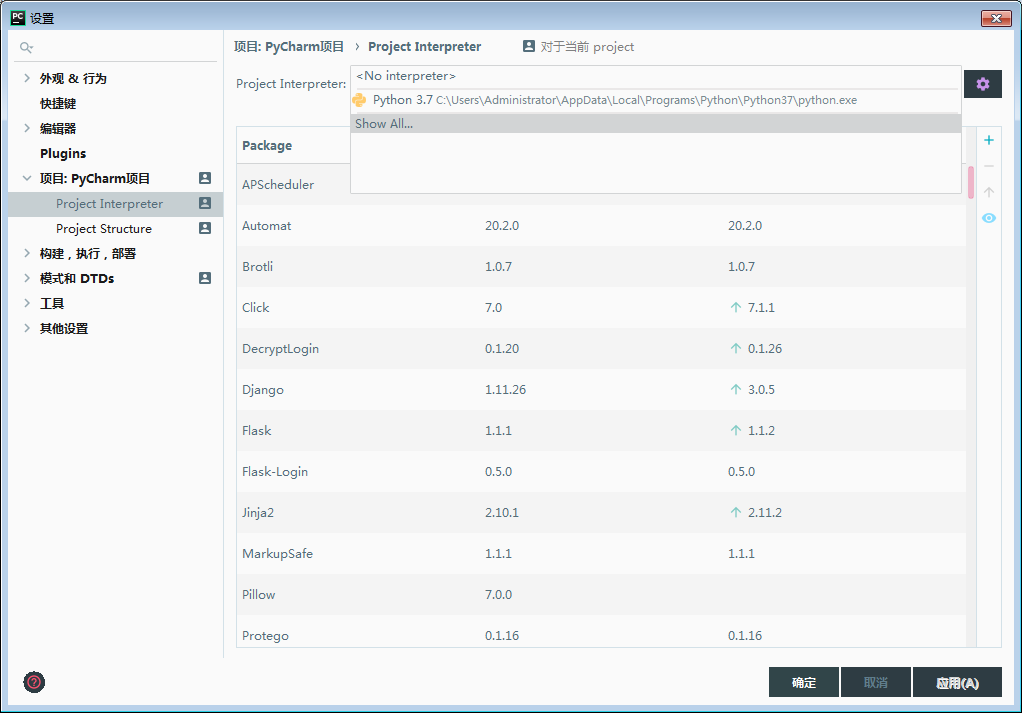Expand the 工具 section

tap(27, 303)
